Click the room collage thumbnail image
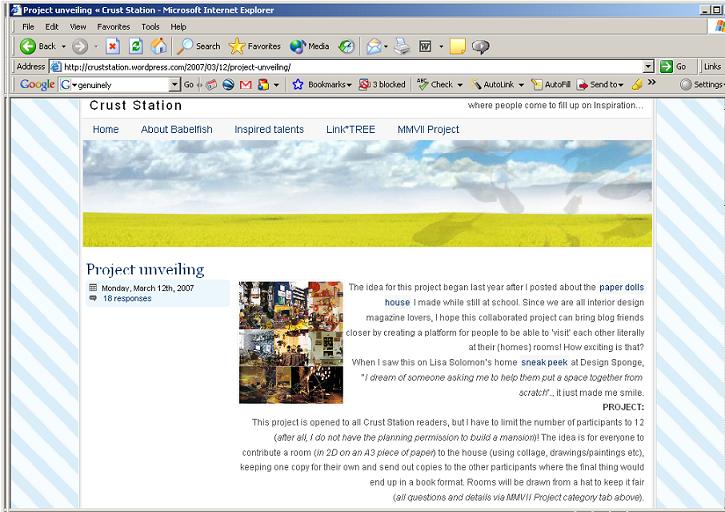Image resolution: width=725 pixels, height=512 pixels. [x=291, y=342]
